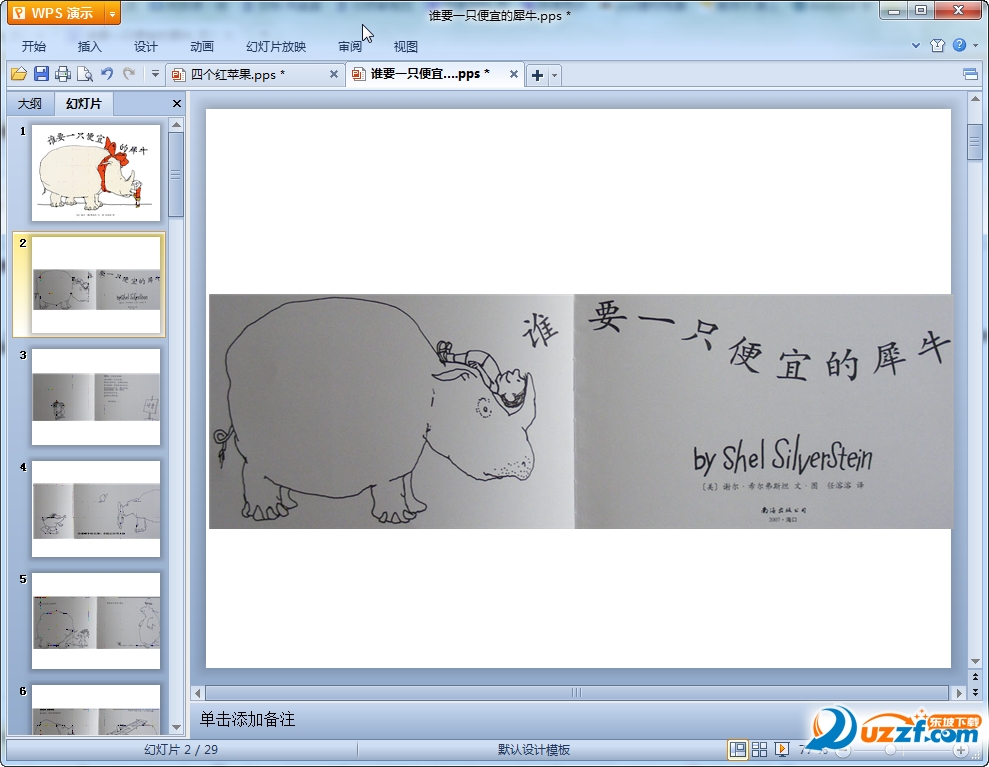Create a new document with the plus button
989x767 pixels.
pyautogui.click(x=537, y=76)
